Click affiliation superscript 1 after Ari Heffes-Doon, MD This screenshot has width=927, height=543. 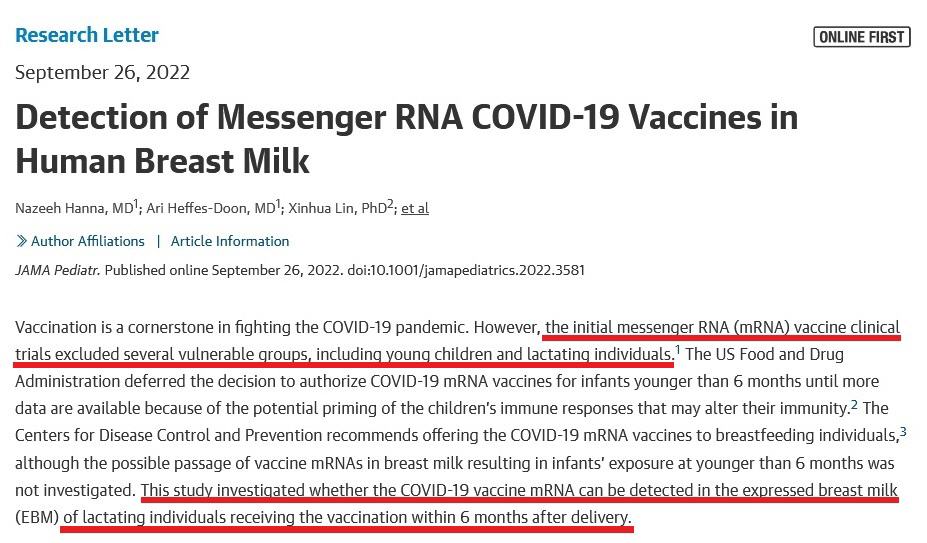click(x=278, y=203)
